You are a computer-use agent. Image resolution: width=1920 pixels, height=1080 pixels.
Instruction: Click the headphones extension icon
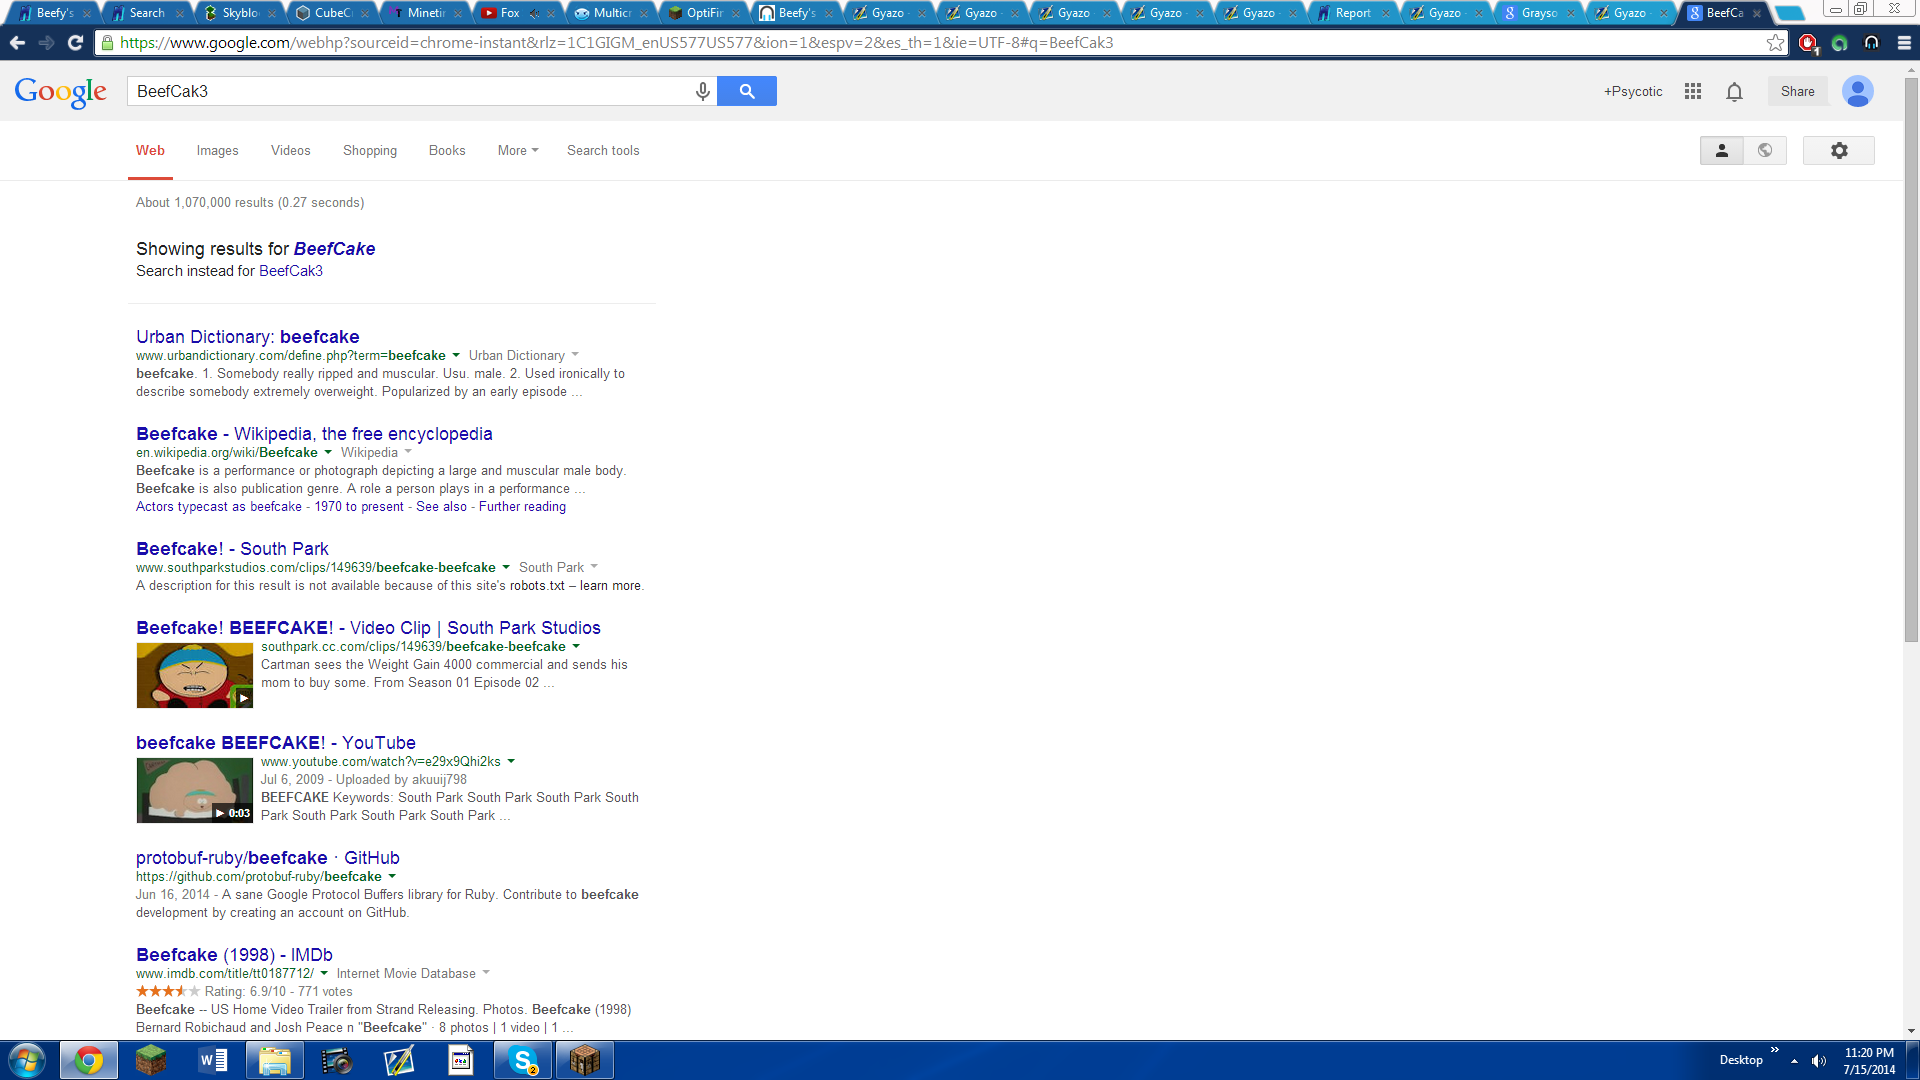1871,43
